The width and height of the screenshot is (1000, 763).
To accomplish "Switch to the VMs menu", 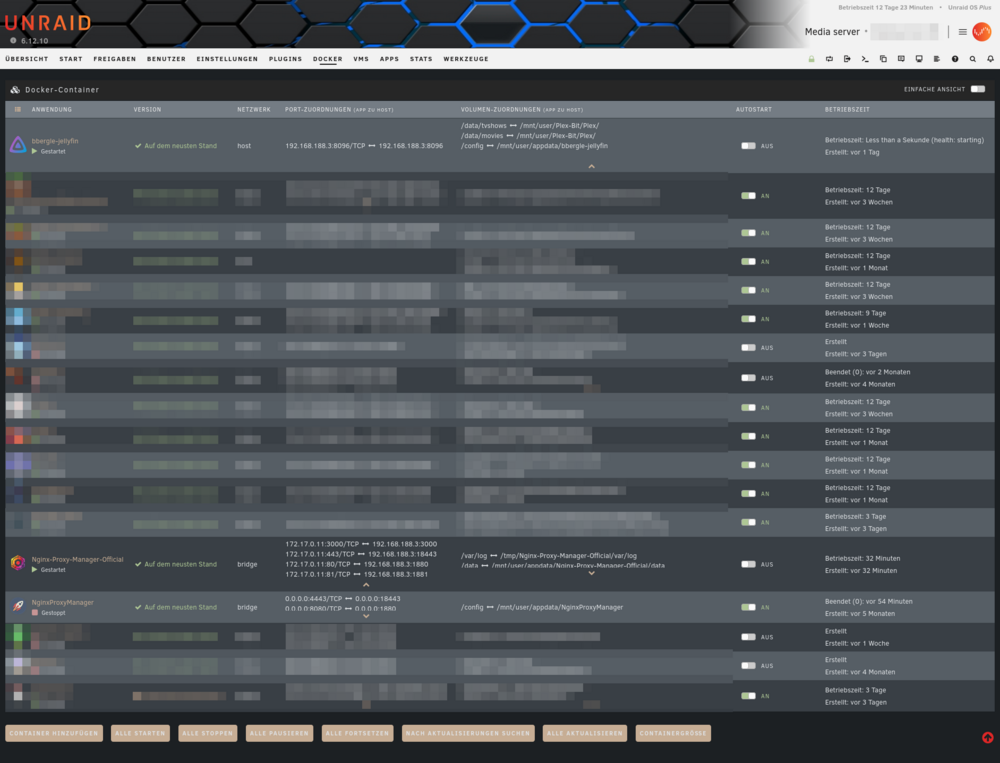I will coord(361,59).
